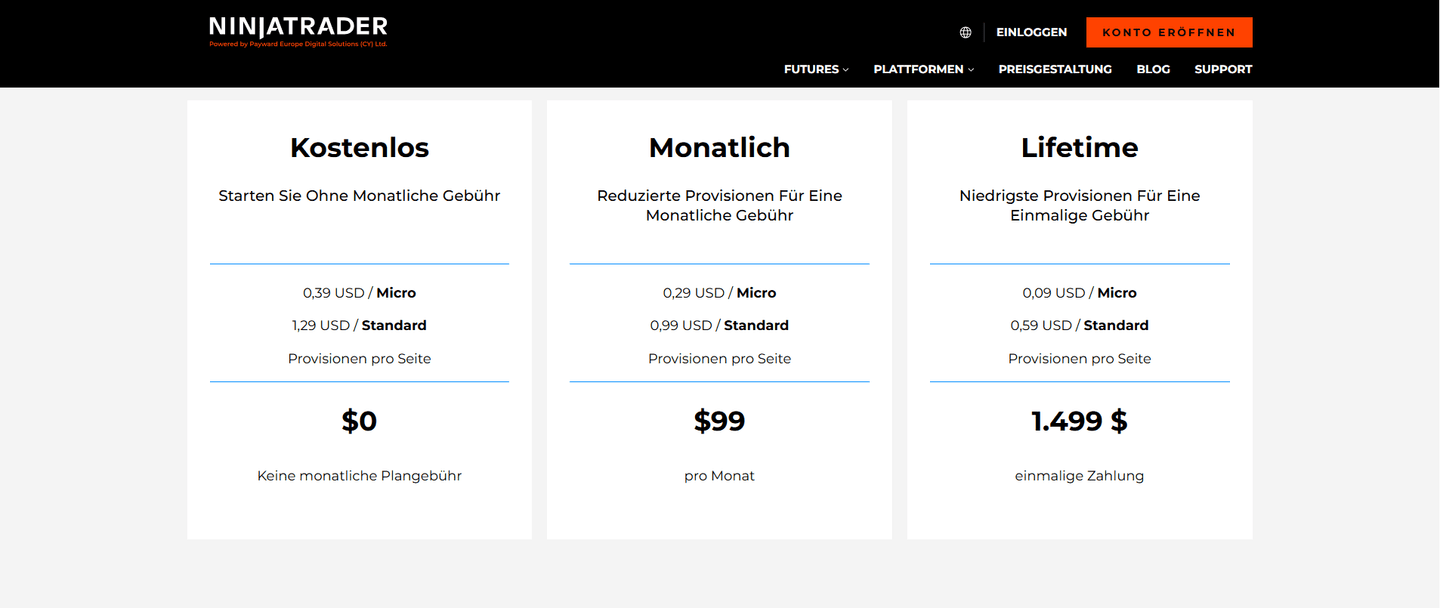Expand the Futures dropdown menu
The image size is (1440, 608).
click(x=816, y=69)
